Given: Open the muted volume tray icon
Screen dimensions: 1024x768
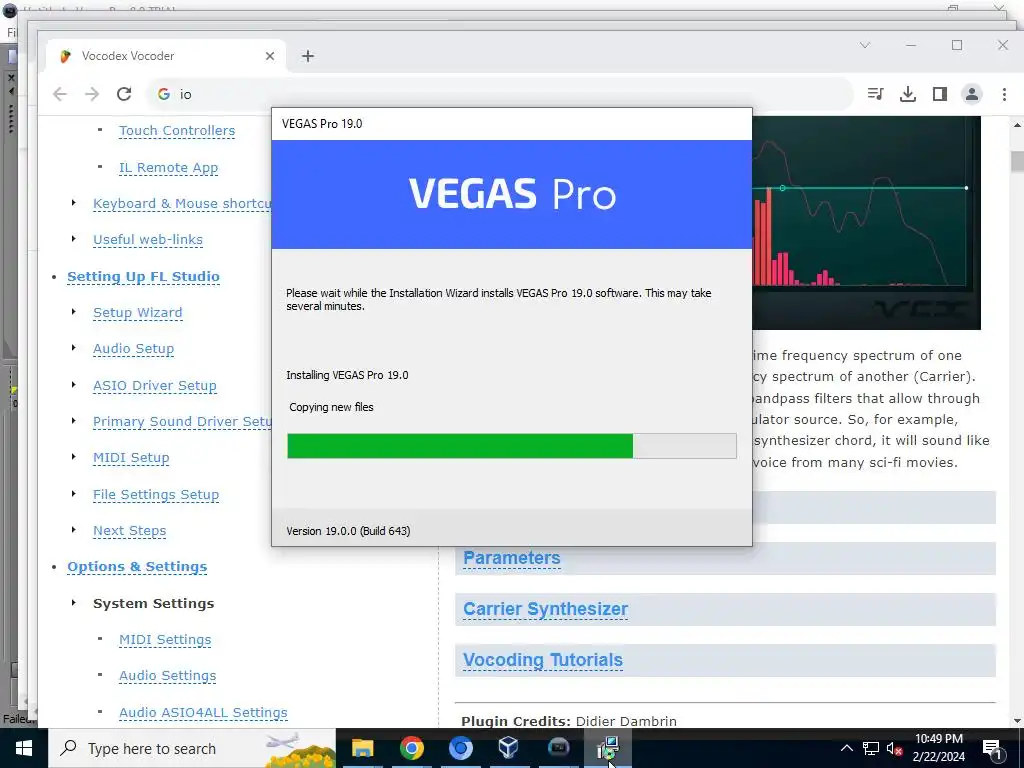Looking at the screenshot, I should click(x=895, y=748).
